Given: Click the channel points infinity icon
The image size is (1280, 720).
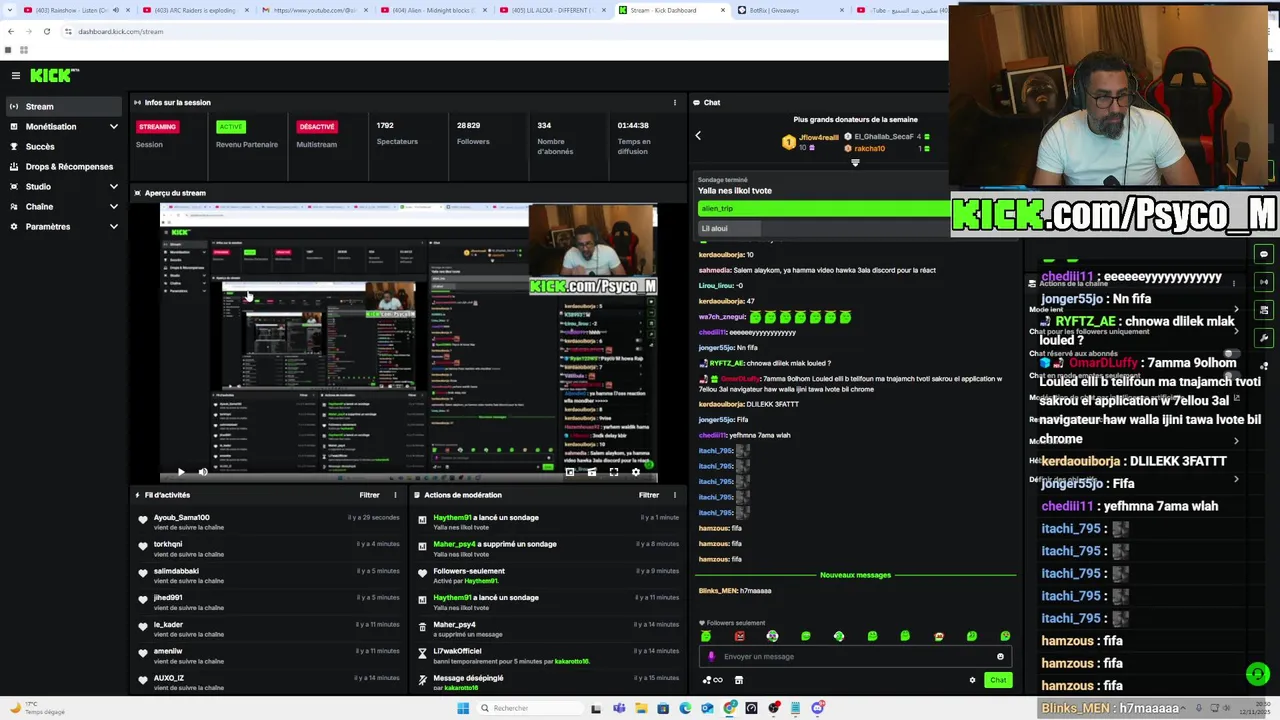Looking at the screenshot, I should pos(713,680).
